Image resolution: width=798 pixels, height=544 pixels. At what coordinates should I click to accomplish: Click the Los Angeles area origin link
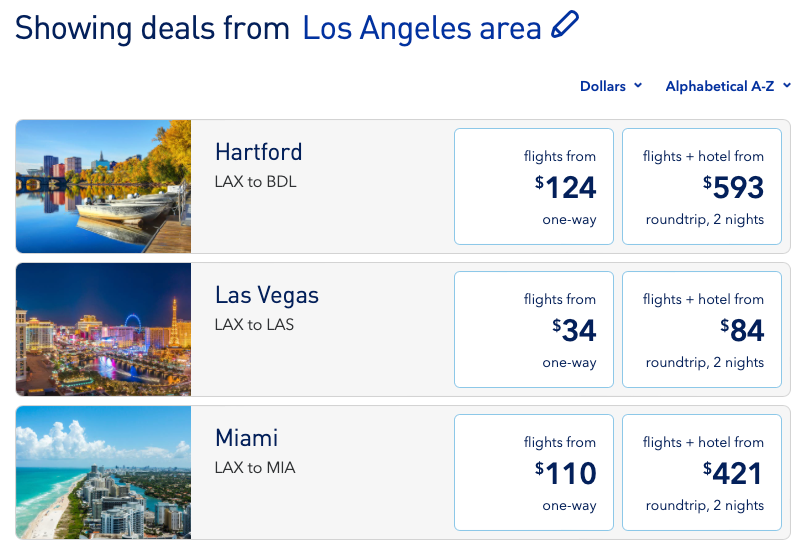(x=422, y=28)
